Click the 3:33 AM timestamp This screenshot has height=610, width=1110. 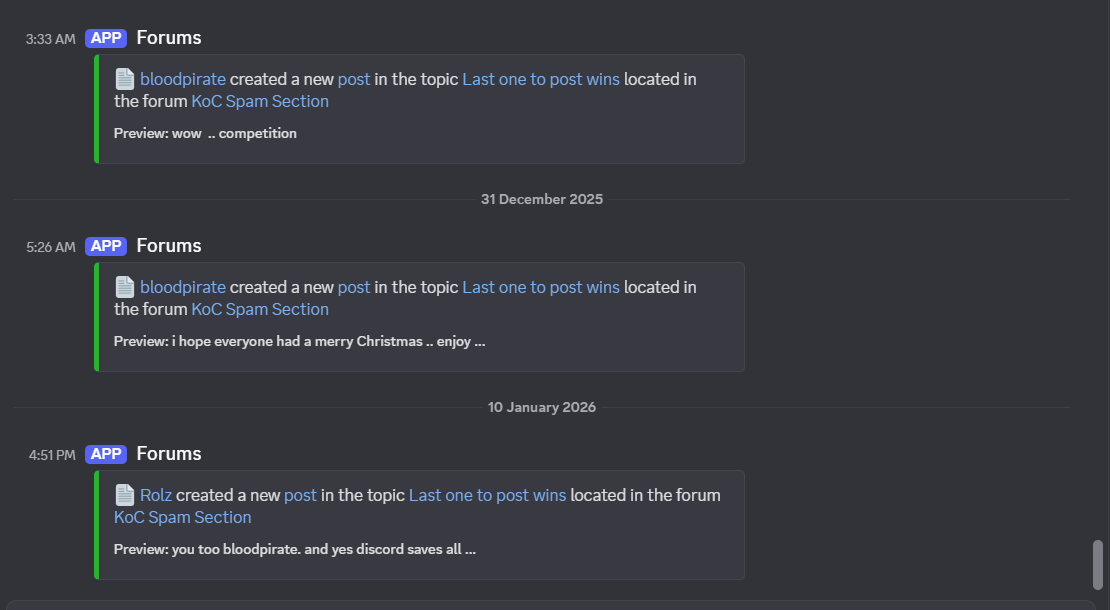pos(49,39)
